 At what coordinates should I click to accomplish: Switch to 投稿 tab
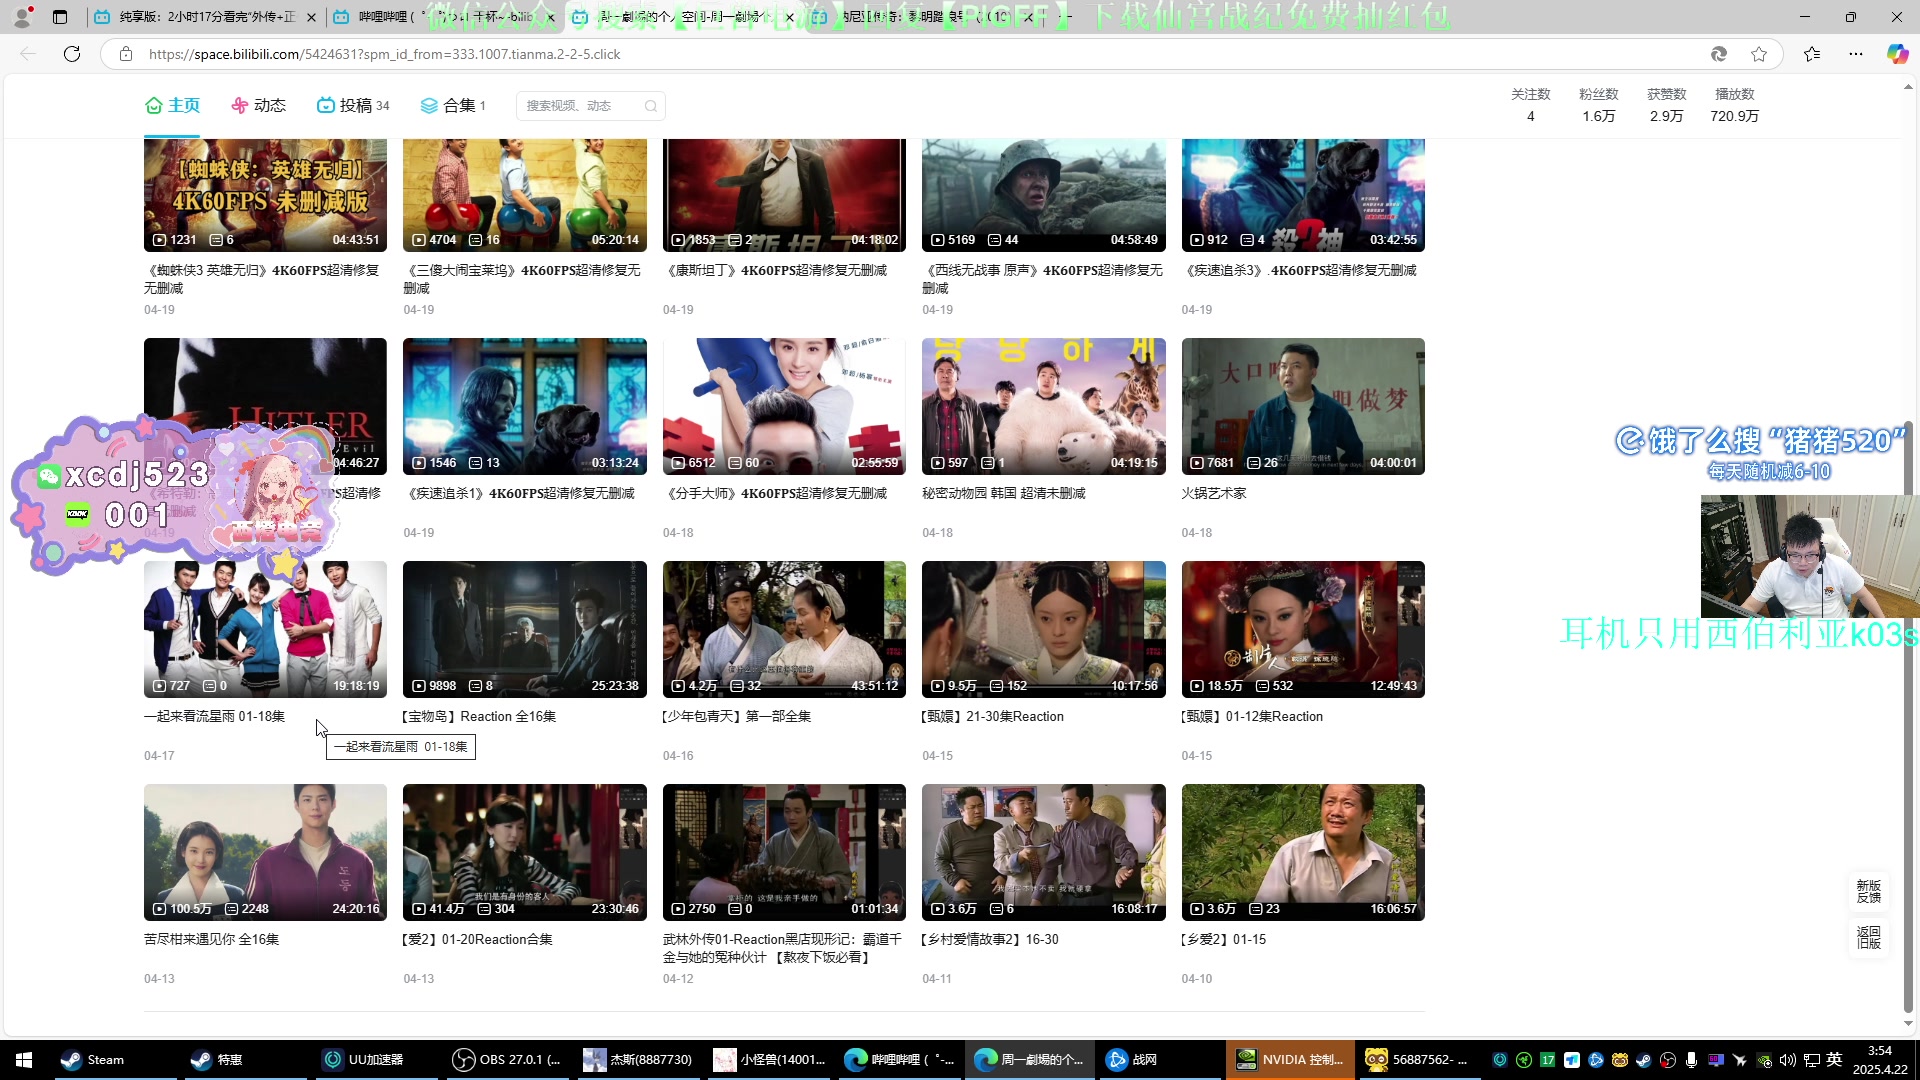(353, 106)
